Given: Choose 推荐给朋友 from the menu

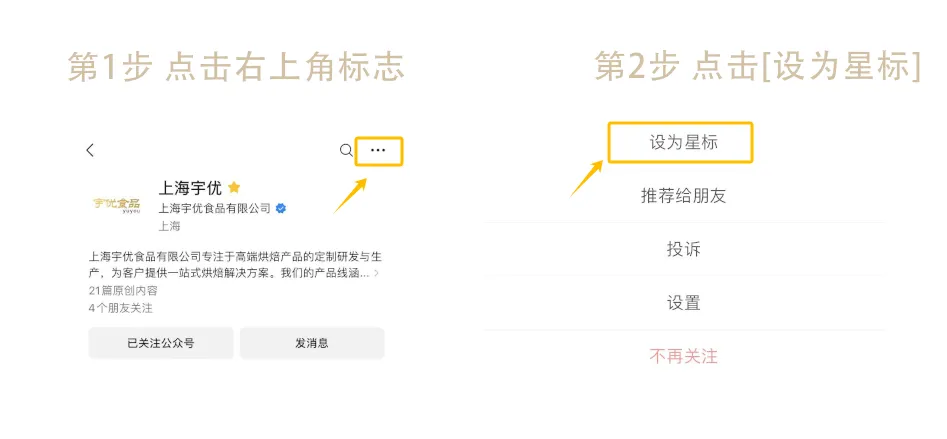Looking at the screenshot, I should 684,196.
